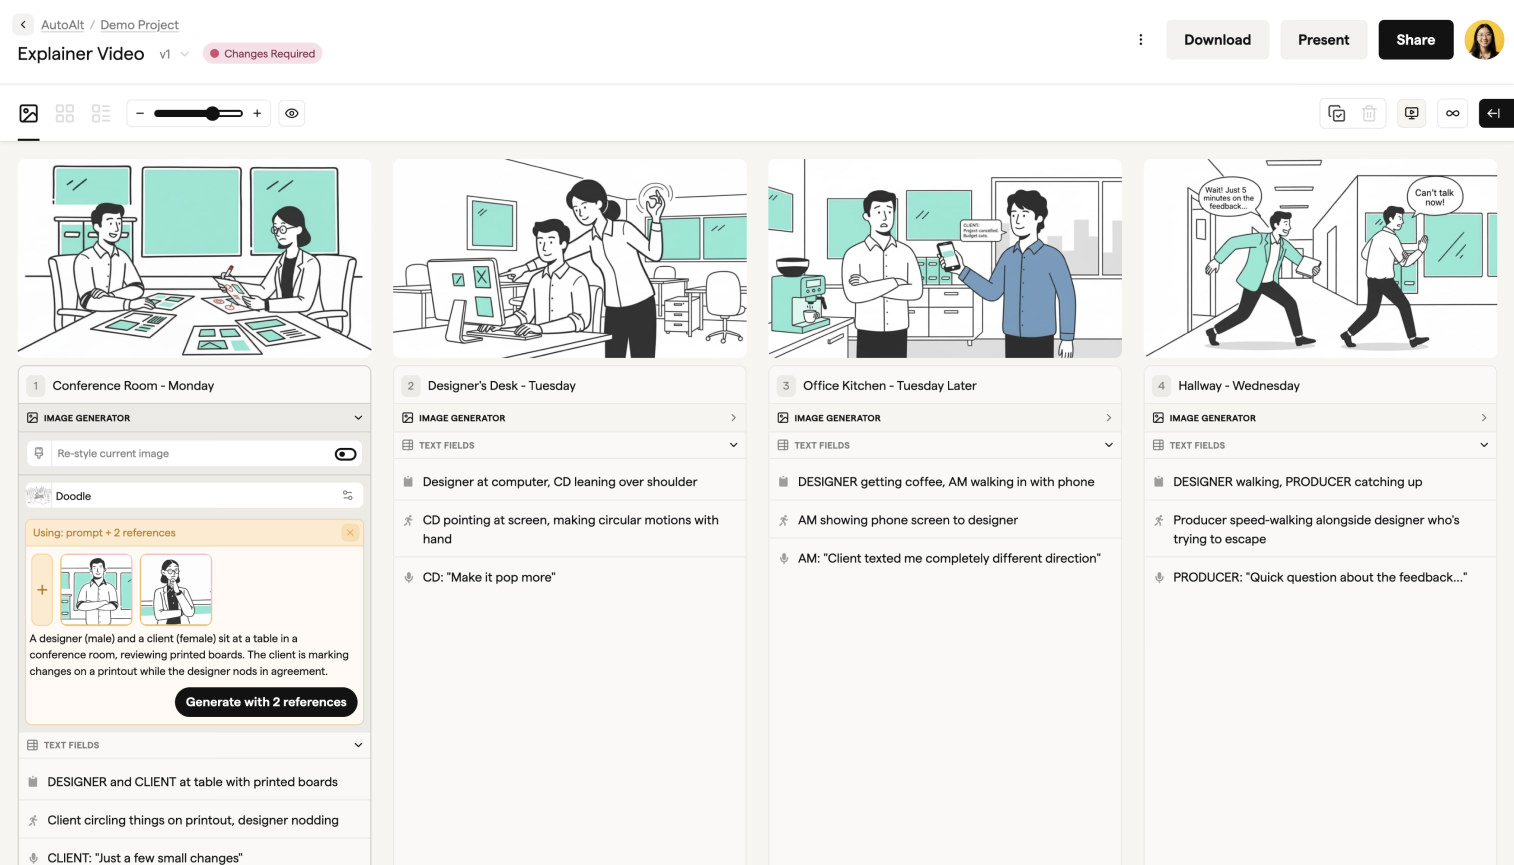1514x865 pixels.
Task: Toggle the Re-style current image switch
Action: tap(345, 454)
